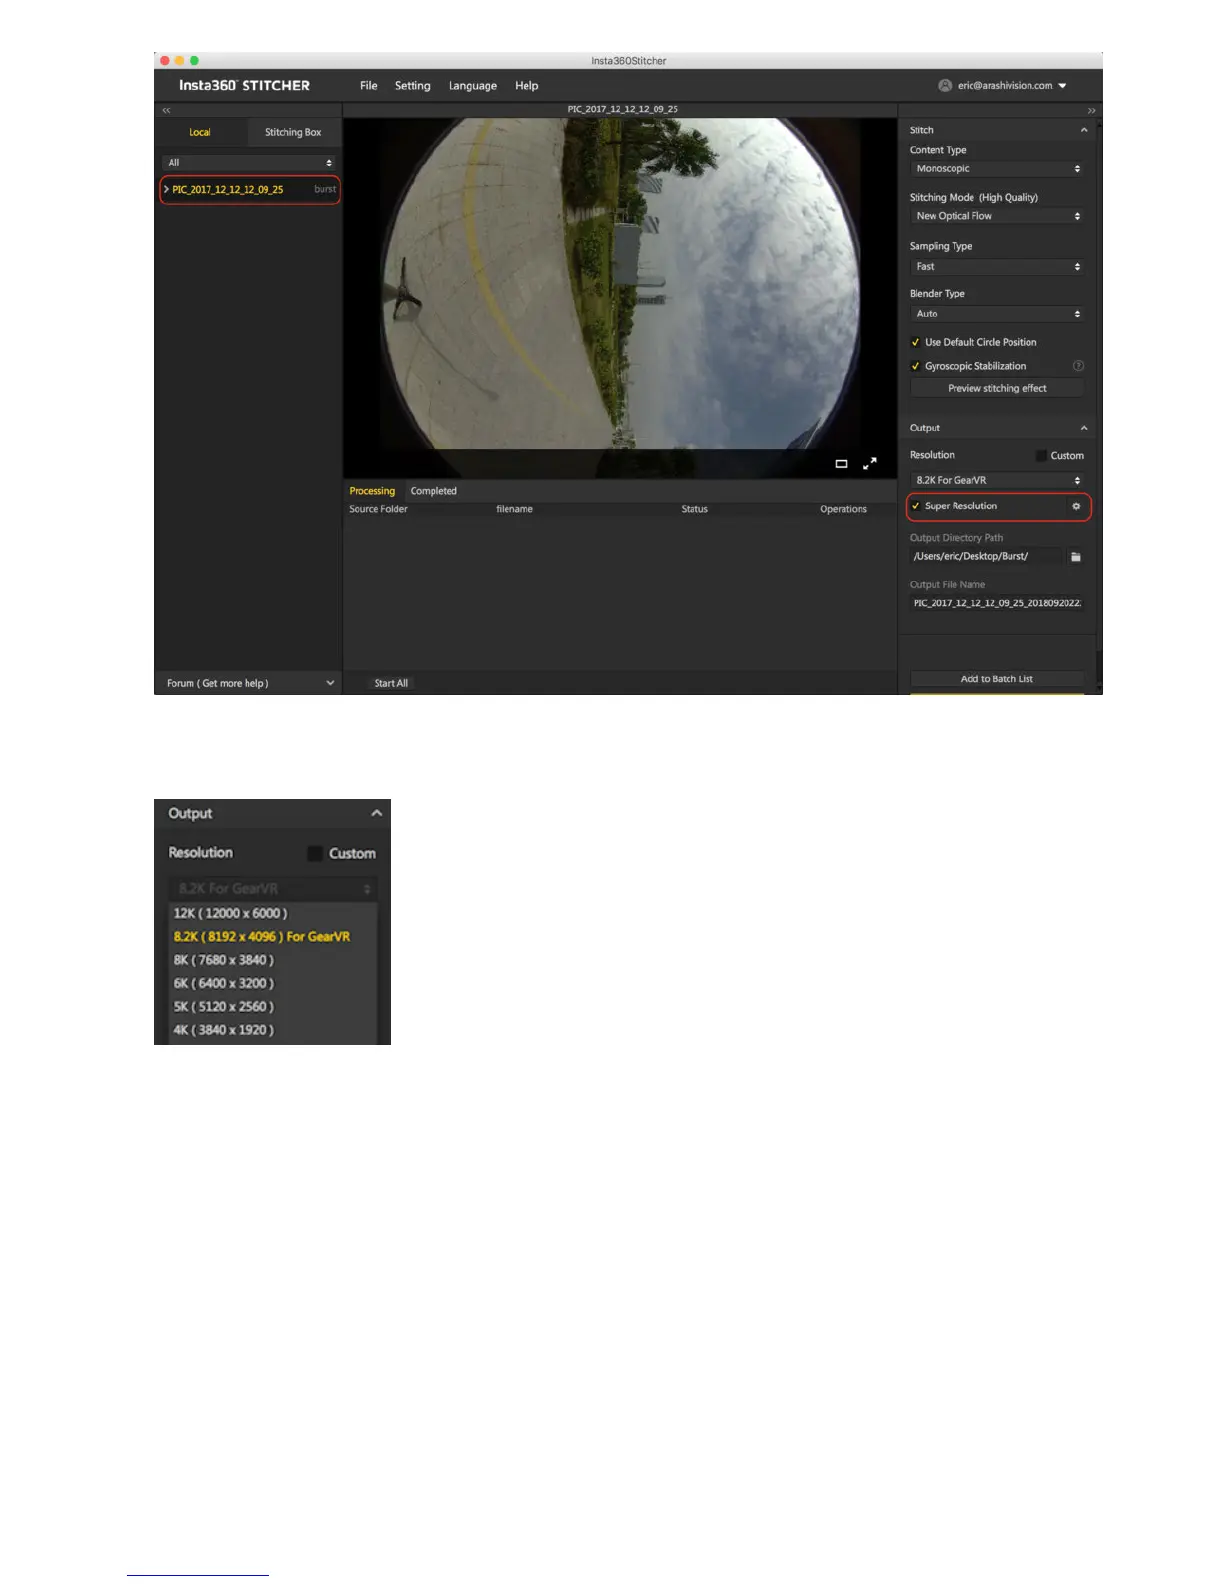This screenshot has width=1224, height=1584.
Task: Enter fullscreen preview with the expand arrows icon
Action: (x=870, y=463)
